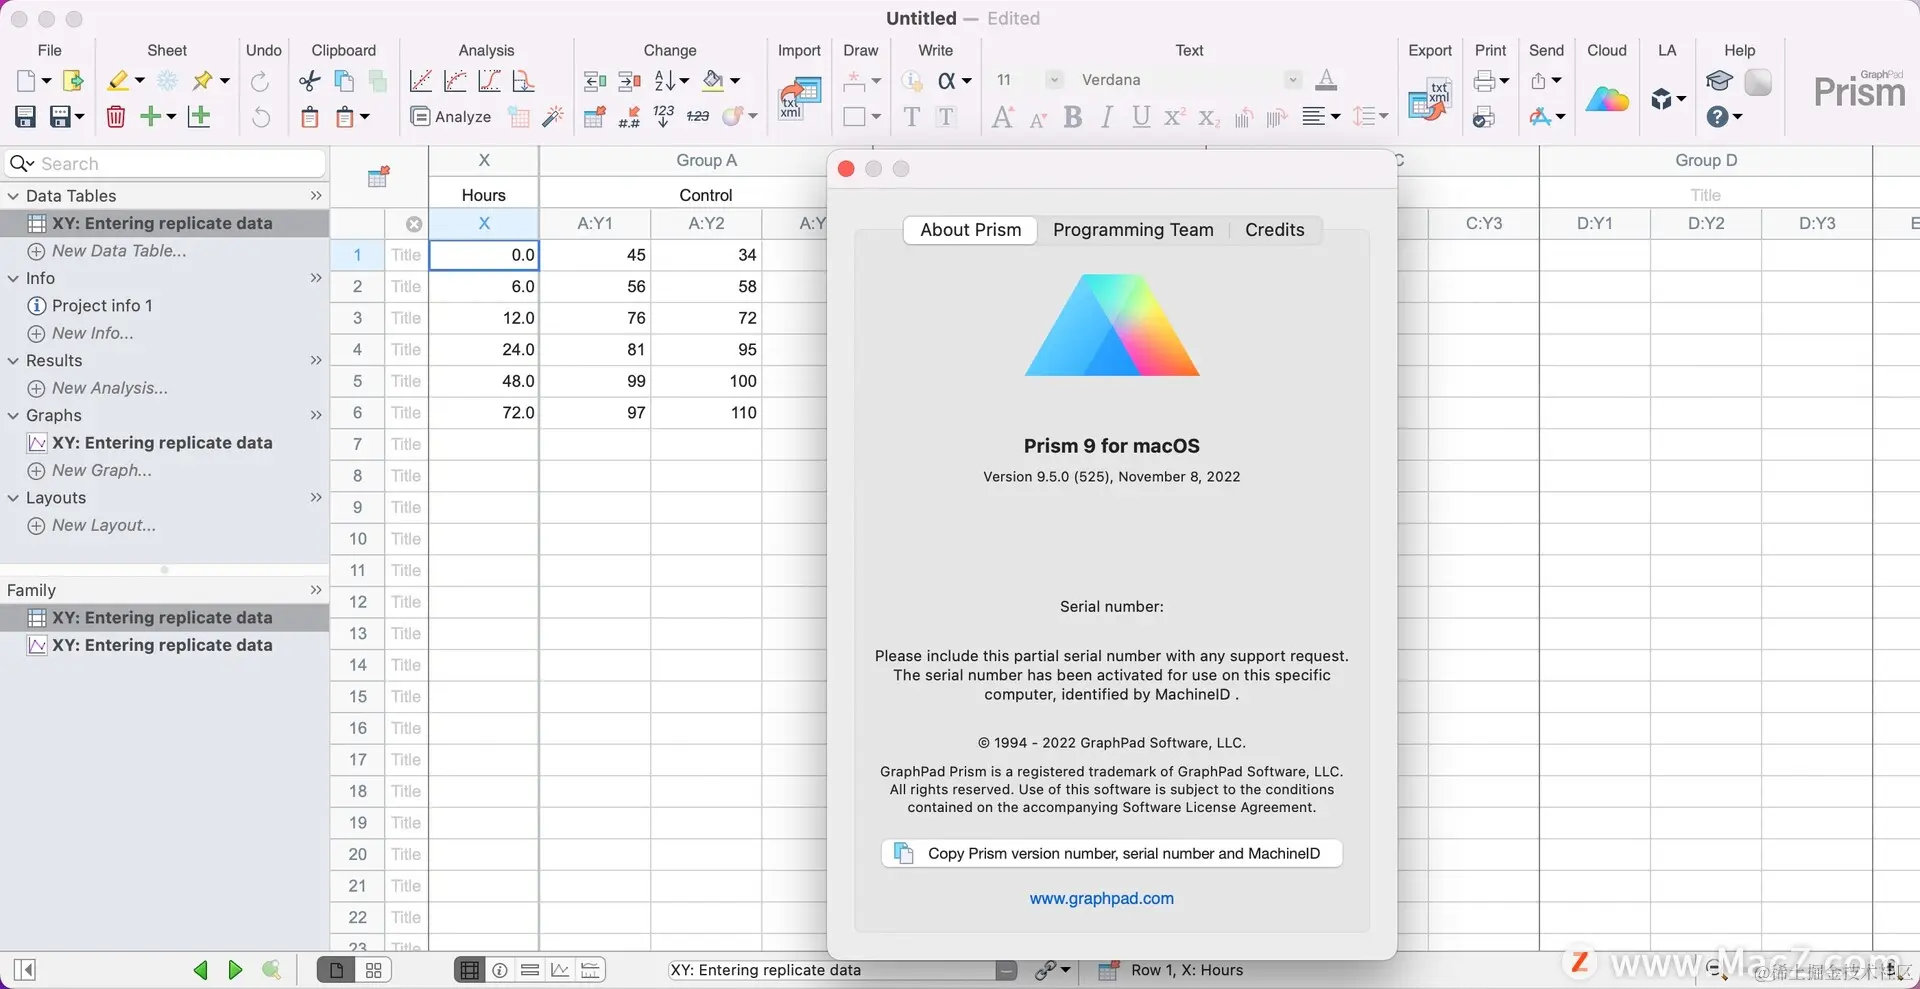Go to the next sheet green arrow
Viewport: 1920px width, 989px height.
pos(235,970)
